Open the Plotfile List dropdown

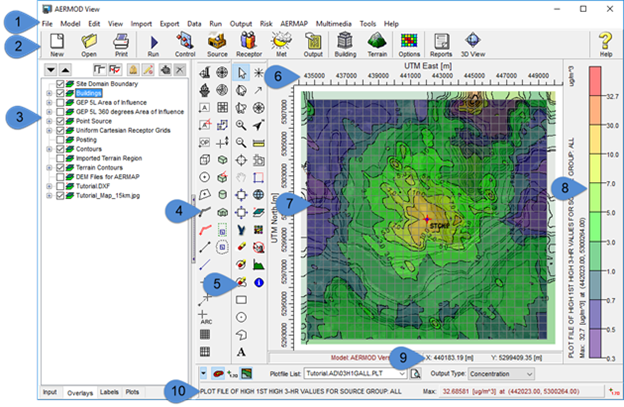(x=402, y=374)
